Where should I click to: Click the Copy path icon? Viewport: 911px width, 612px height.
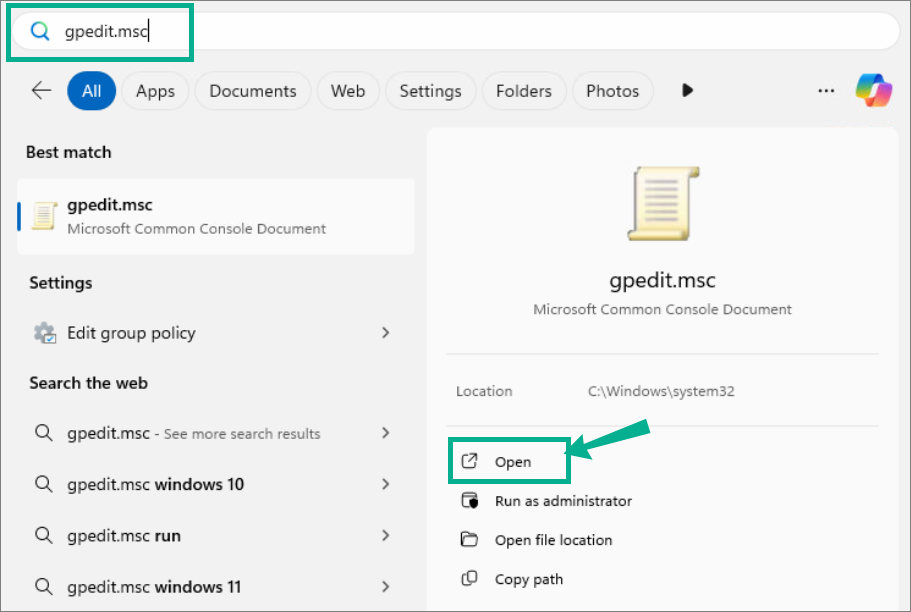(469, 579)
